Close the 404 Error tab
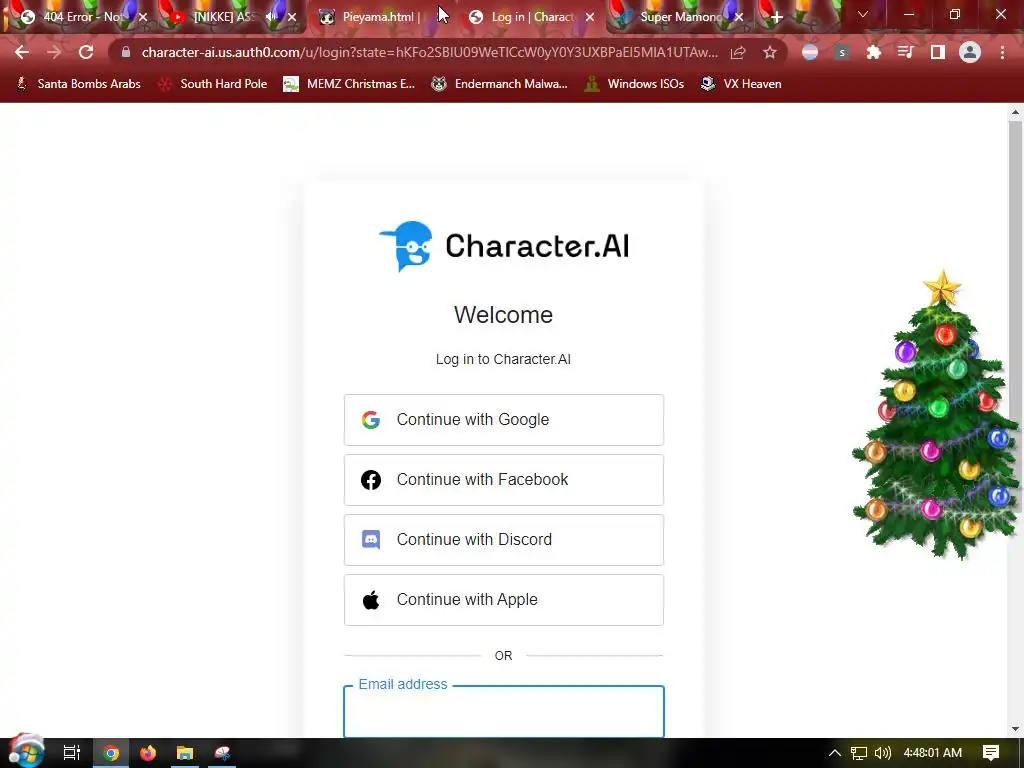 click(x=143, y=17)
